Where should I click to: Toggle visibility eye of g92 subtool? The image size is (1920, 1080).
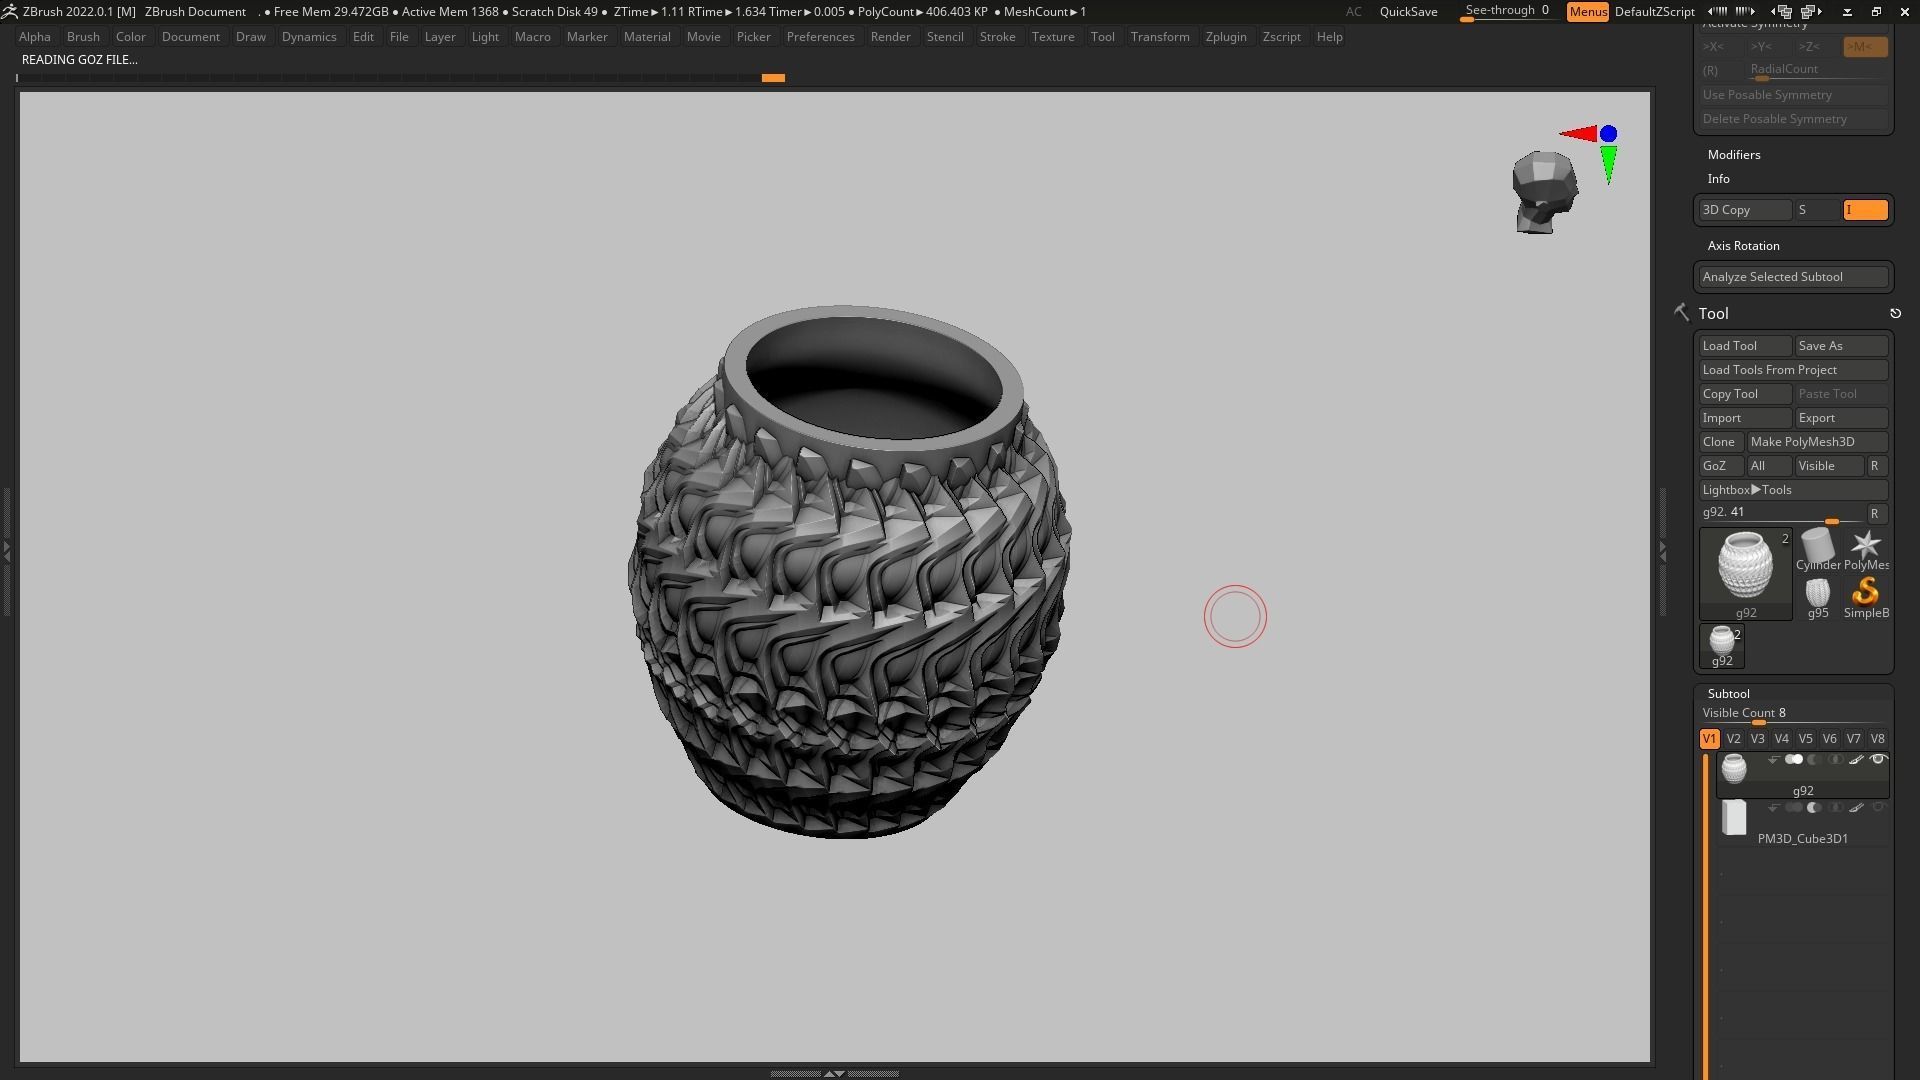pos(1878,760)
